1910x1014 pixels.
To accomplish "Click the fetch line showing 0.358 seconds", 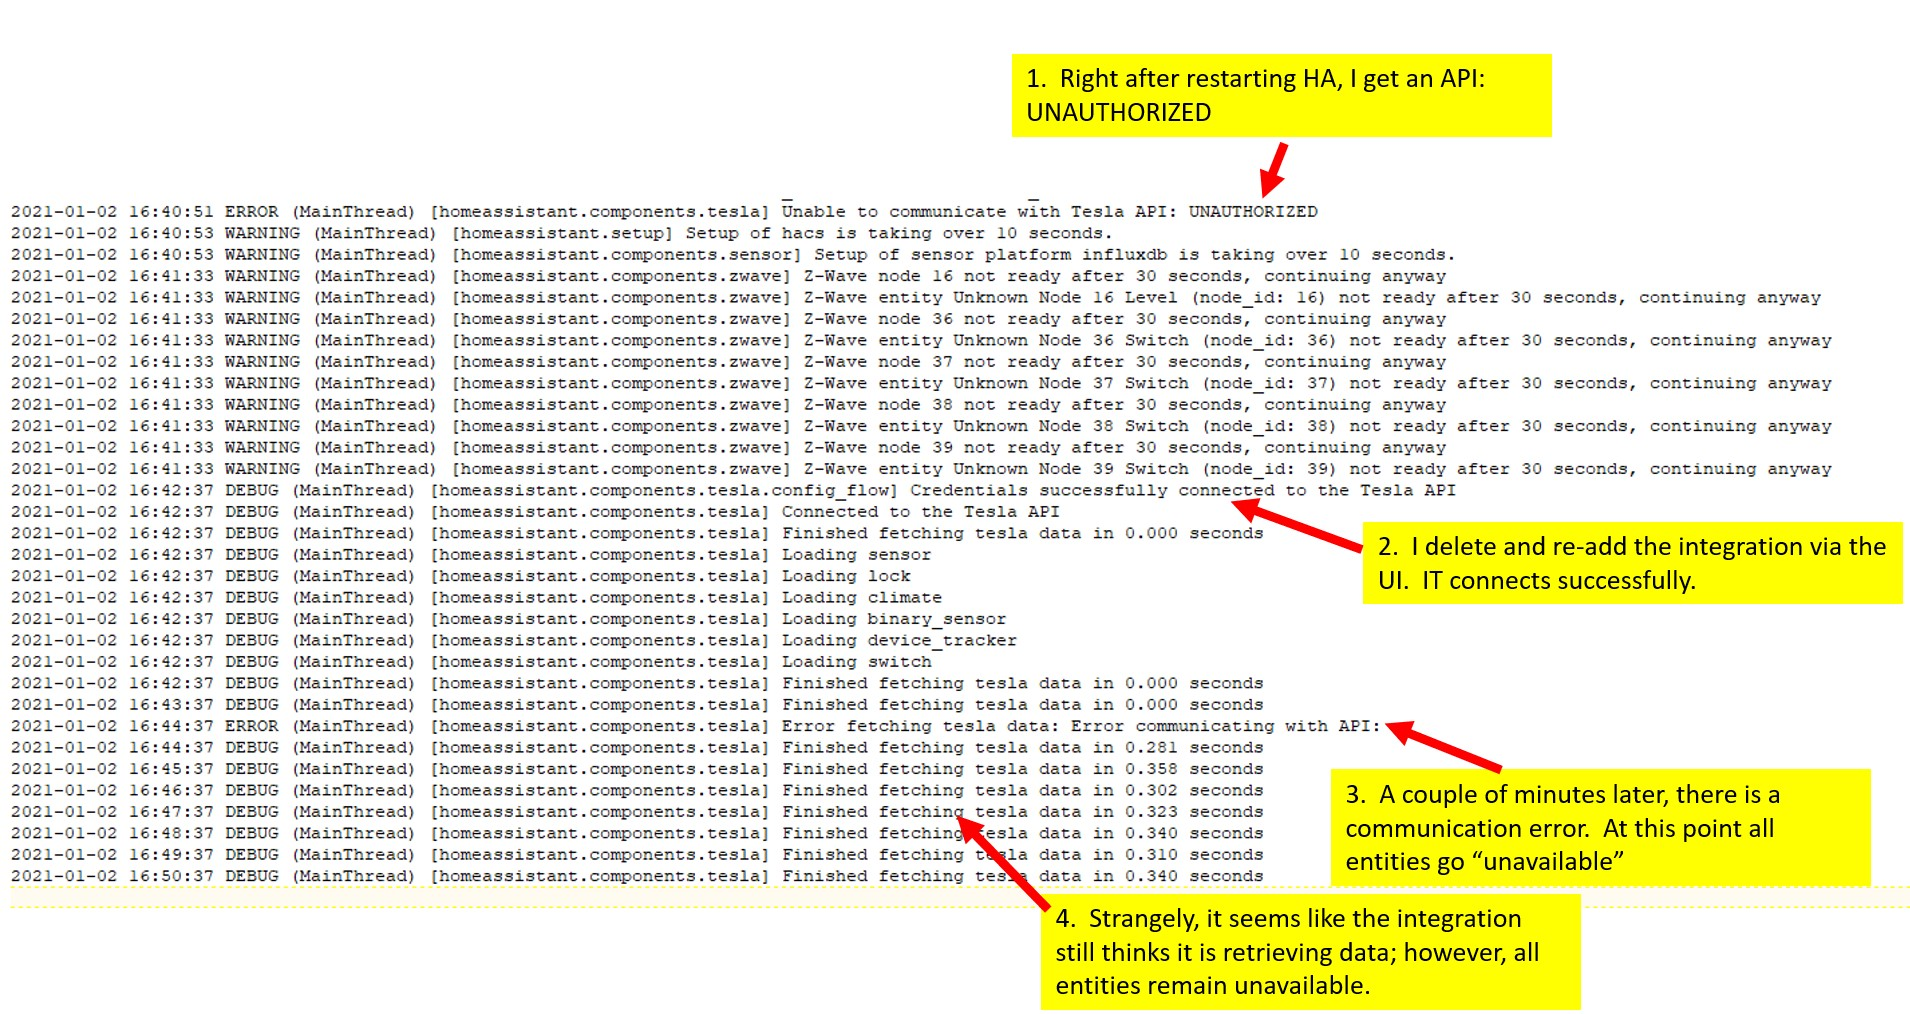I will click(637, 769).
